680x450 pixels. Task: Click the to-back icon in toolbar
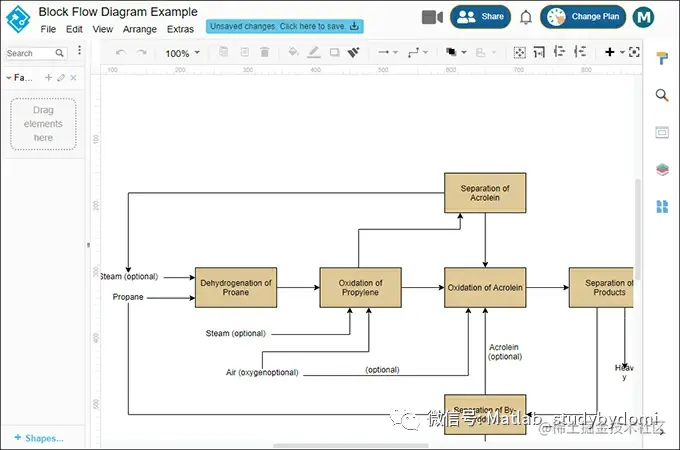click(245, 52)
